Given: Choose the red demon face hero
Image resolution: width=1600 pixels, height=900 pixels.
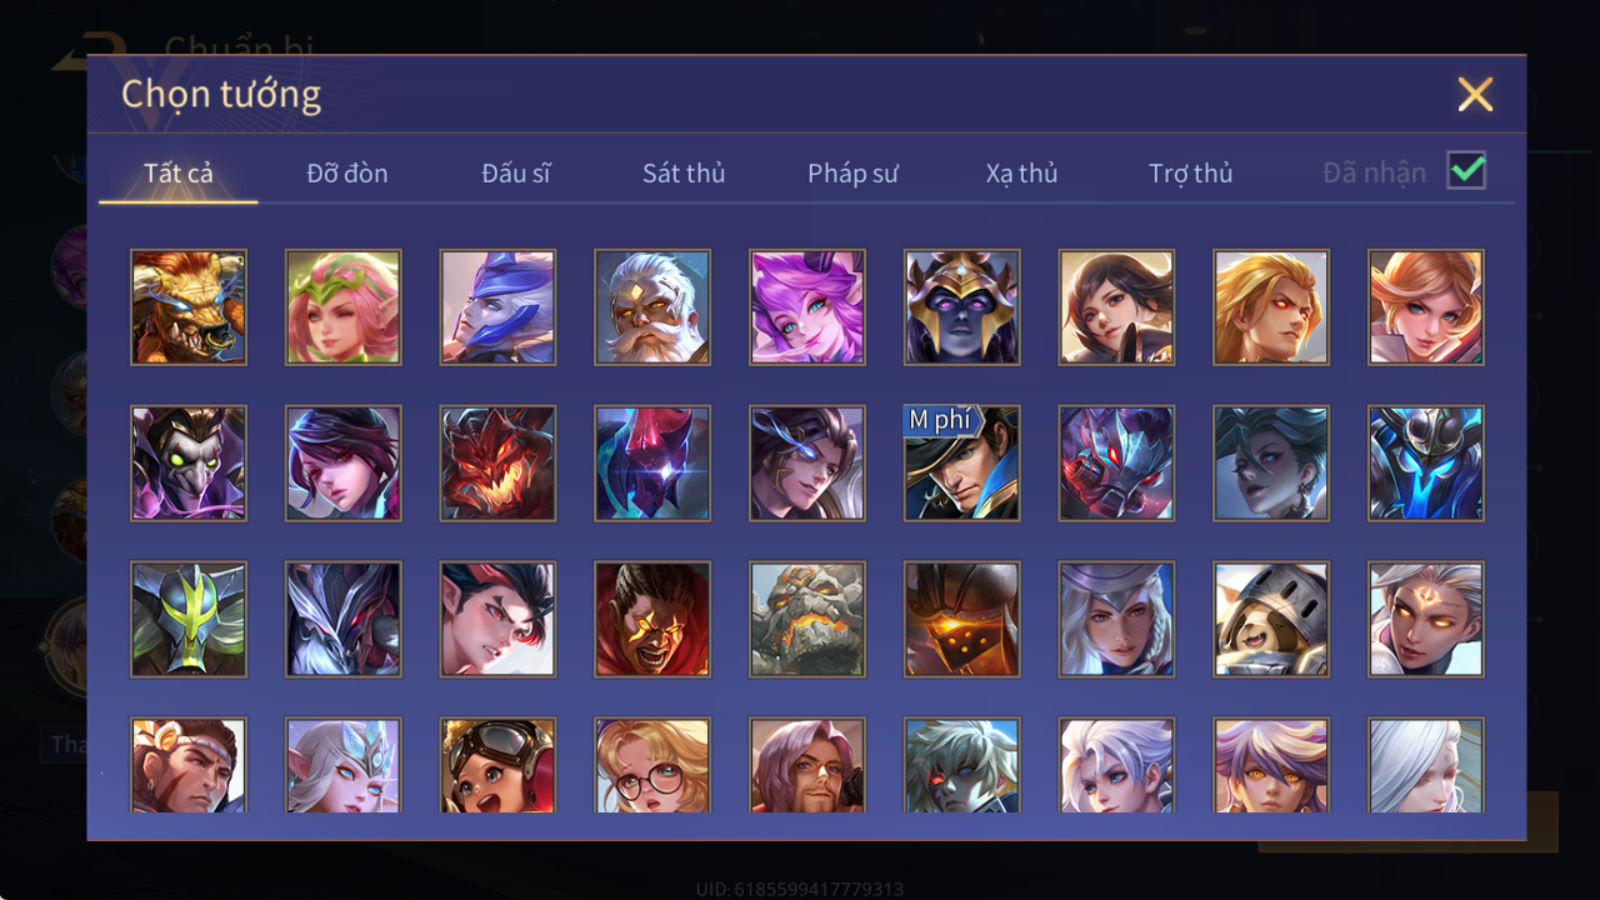Looking at the screenshot, I should coord(498,463).
